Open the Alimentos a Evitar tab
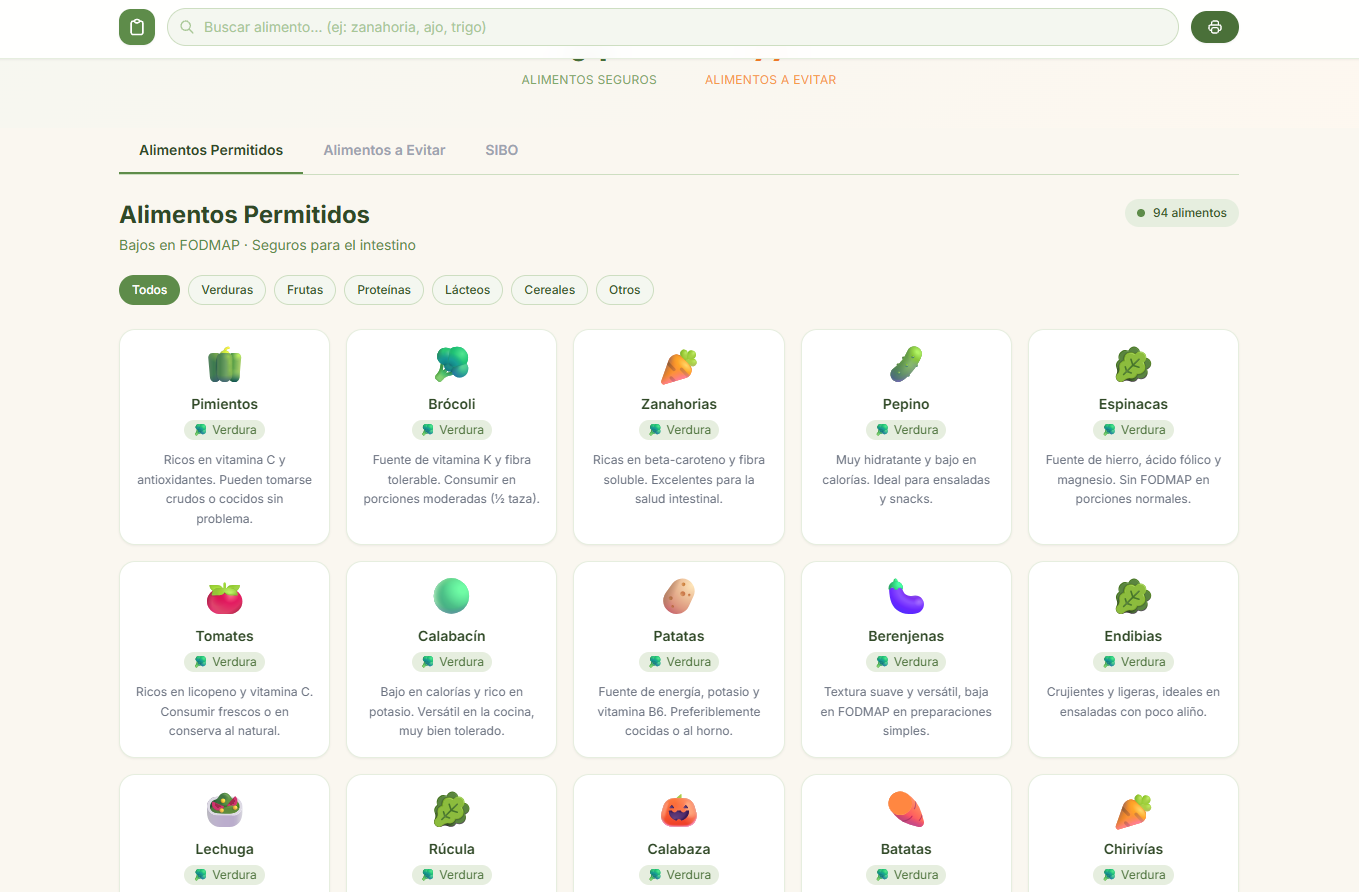 tap(384, 150)
